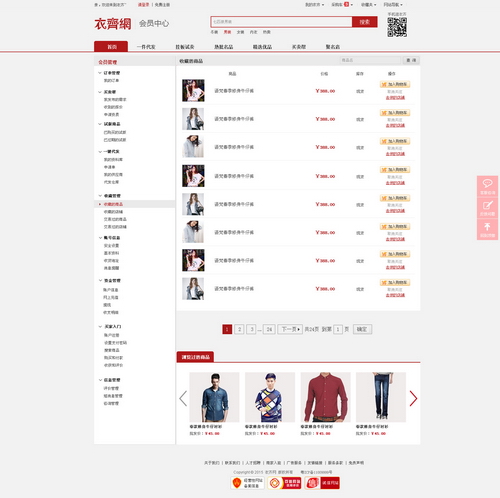Image resolution: width=500 pixels, height=498 pixels.
Task: Click the main search input field
Action: tap(281, 22)
